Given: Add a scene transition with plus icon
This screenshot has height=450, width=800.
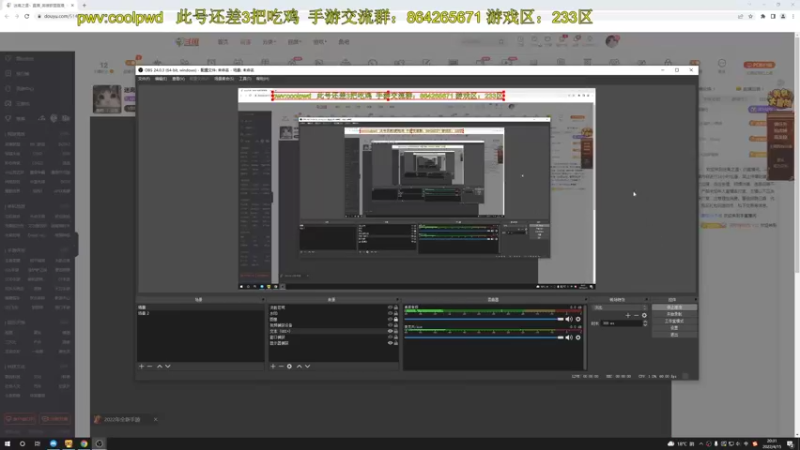Looking at the screenshot, I should [x=628, y=315].
